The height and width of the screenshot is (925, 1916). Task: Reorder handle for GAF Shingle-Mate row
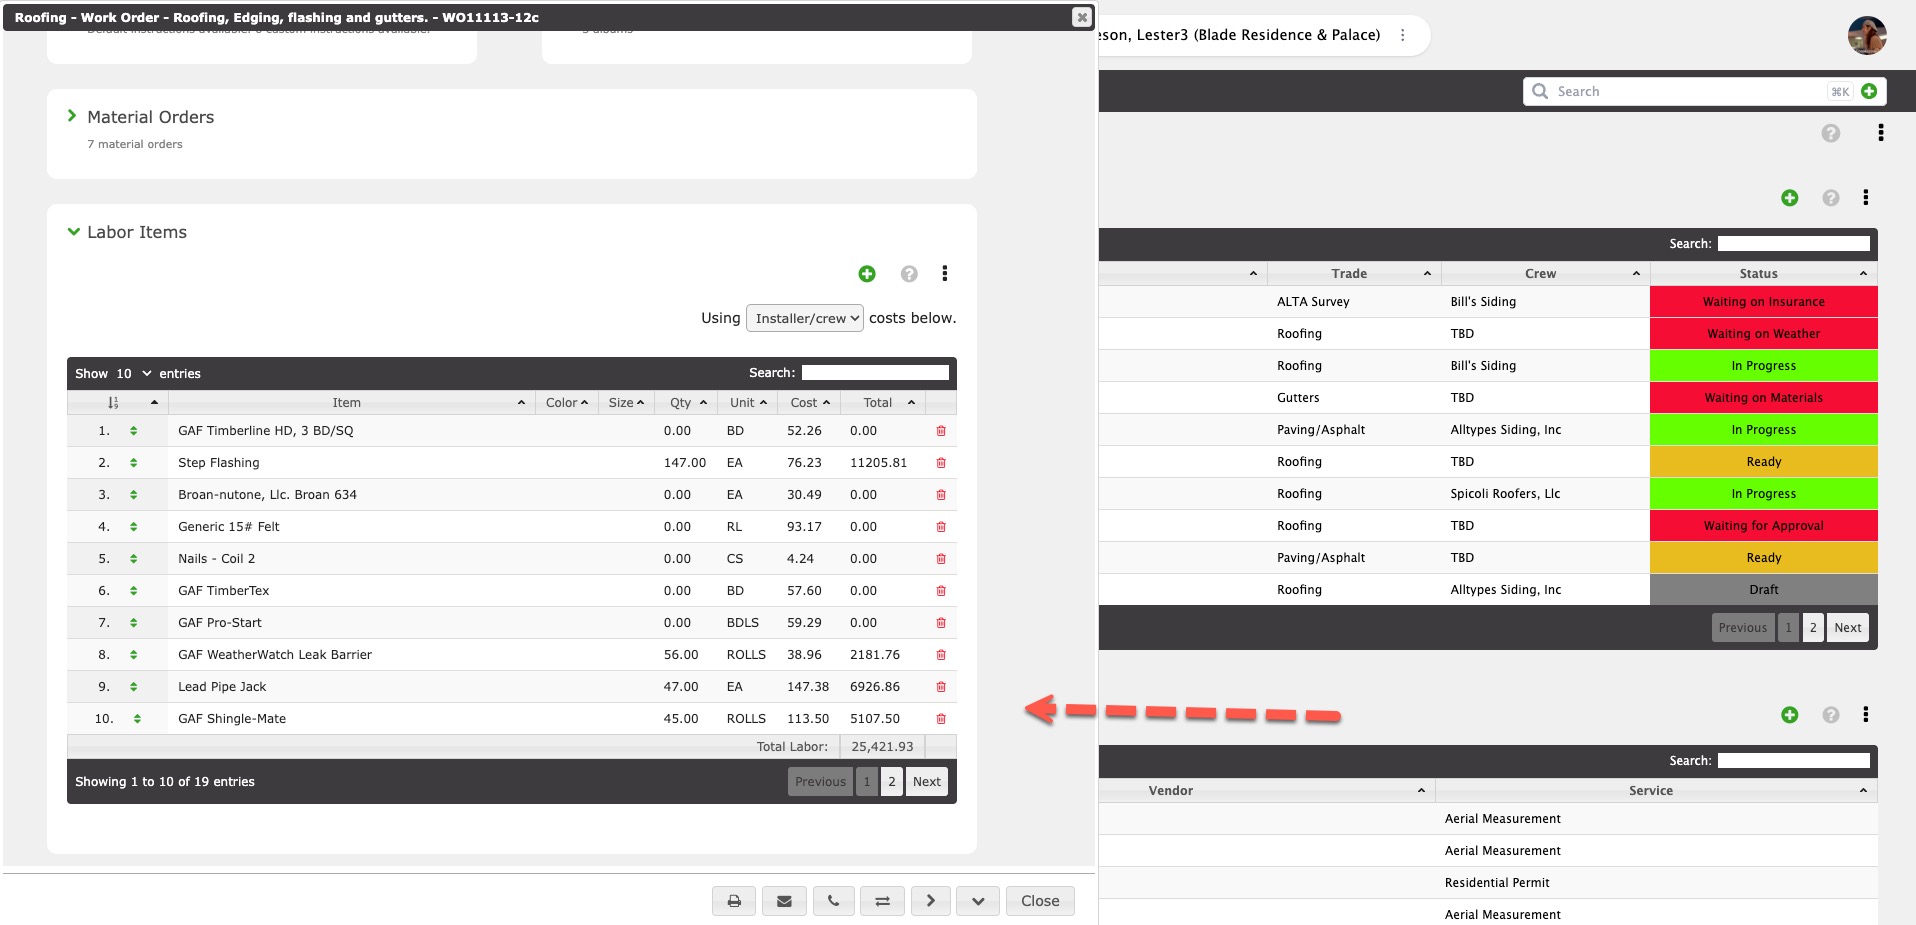click(x=137, y=719)
